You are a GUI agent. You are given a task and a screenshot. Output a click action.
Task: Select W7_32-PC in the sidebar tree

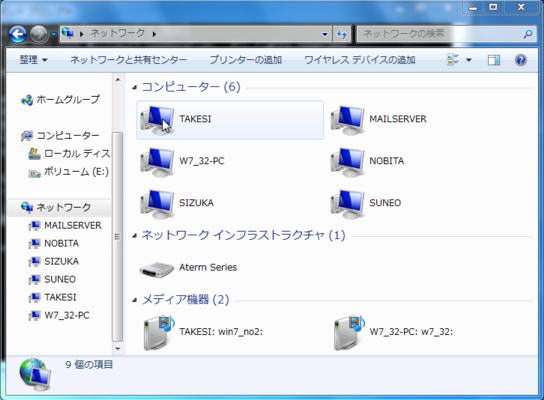[x=59, y=315]
